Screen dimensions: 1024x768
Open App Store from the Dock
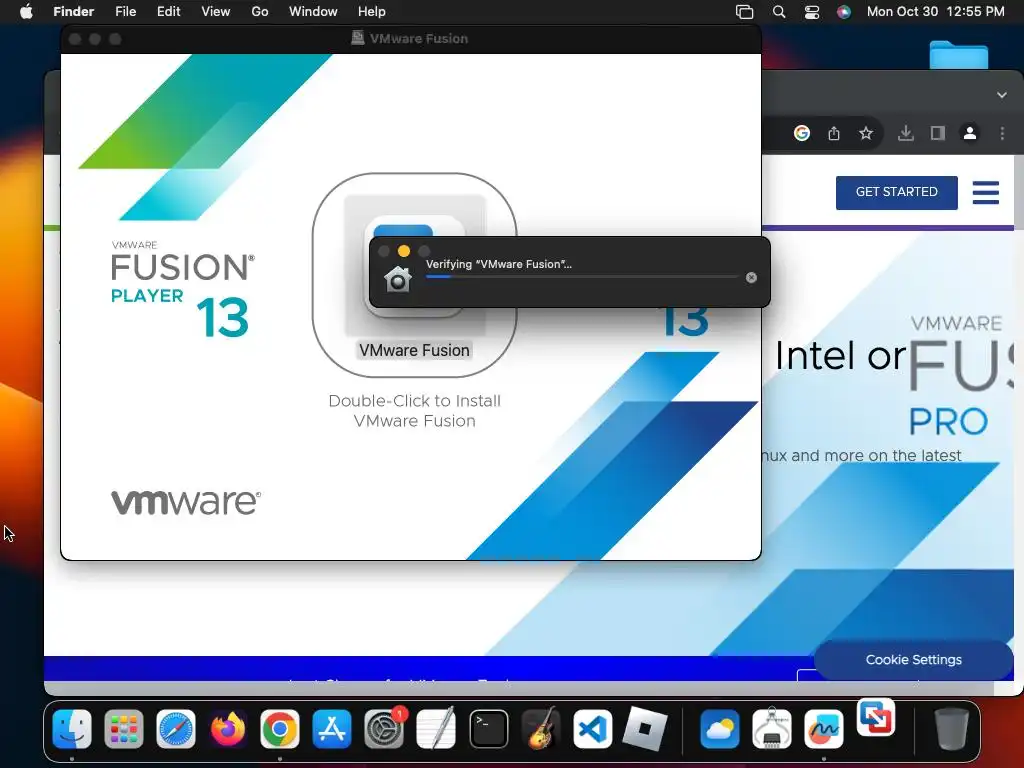332,728
